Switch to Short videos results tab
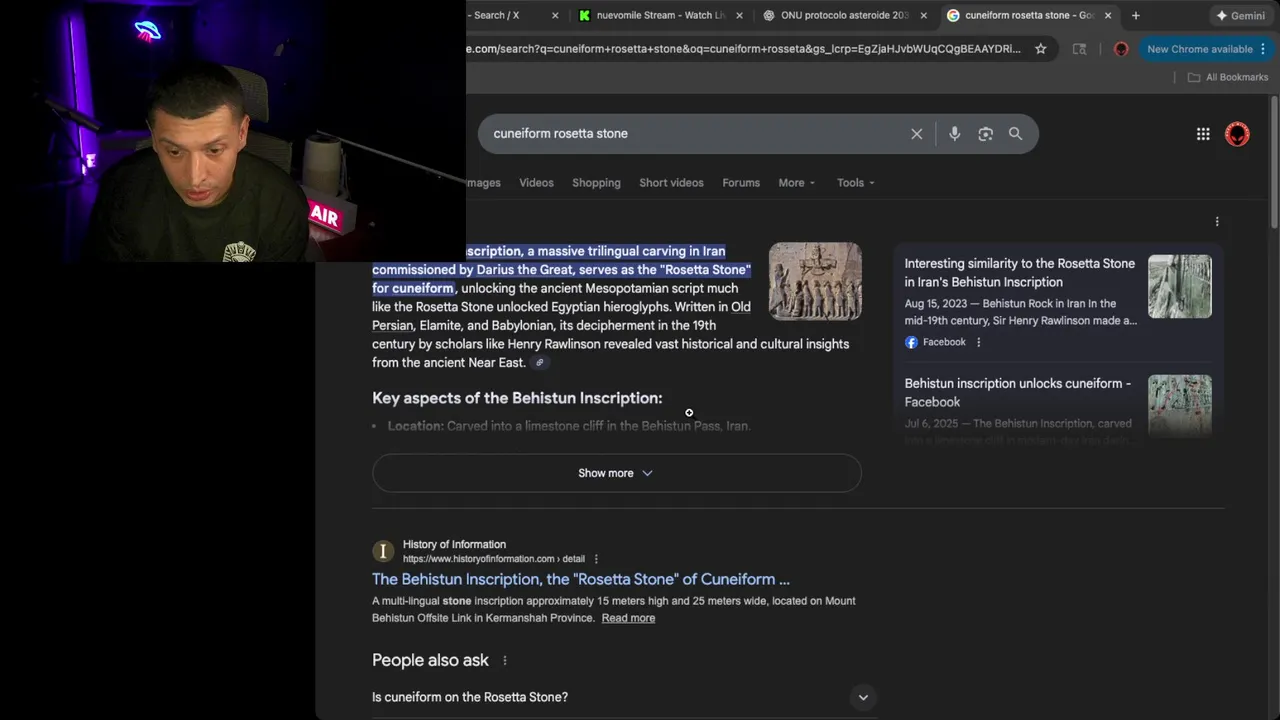 pos(671,183)
